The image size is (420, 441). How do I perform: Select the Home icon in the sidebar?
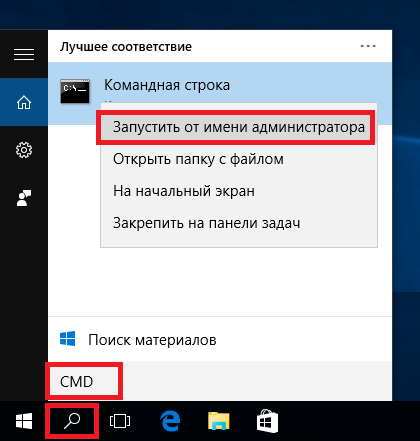pos(24,102)
